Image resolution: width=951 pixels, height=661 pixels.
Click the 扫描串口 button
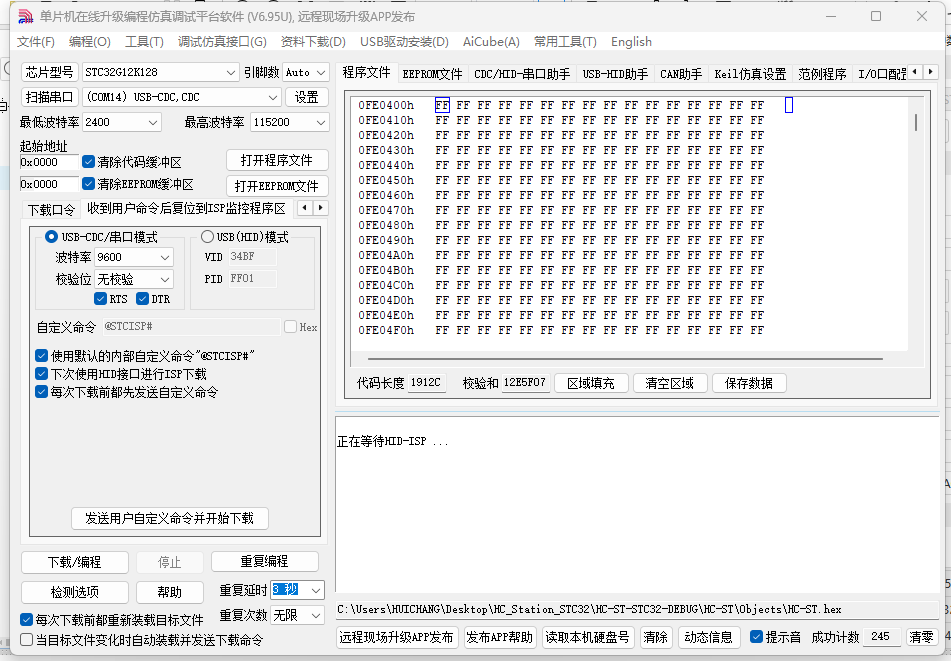49,97
